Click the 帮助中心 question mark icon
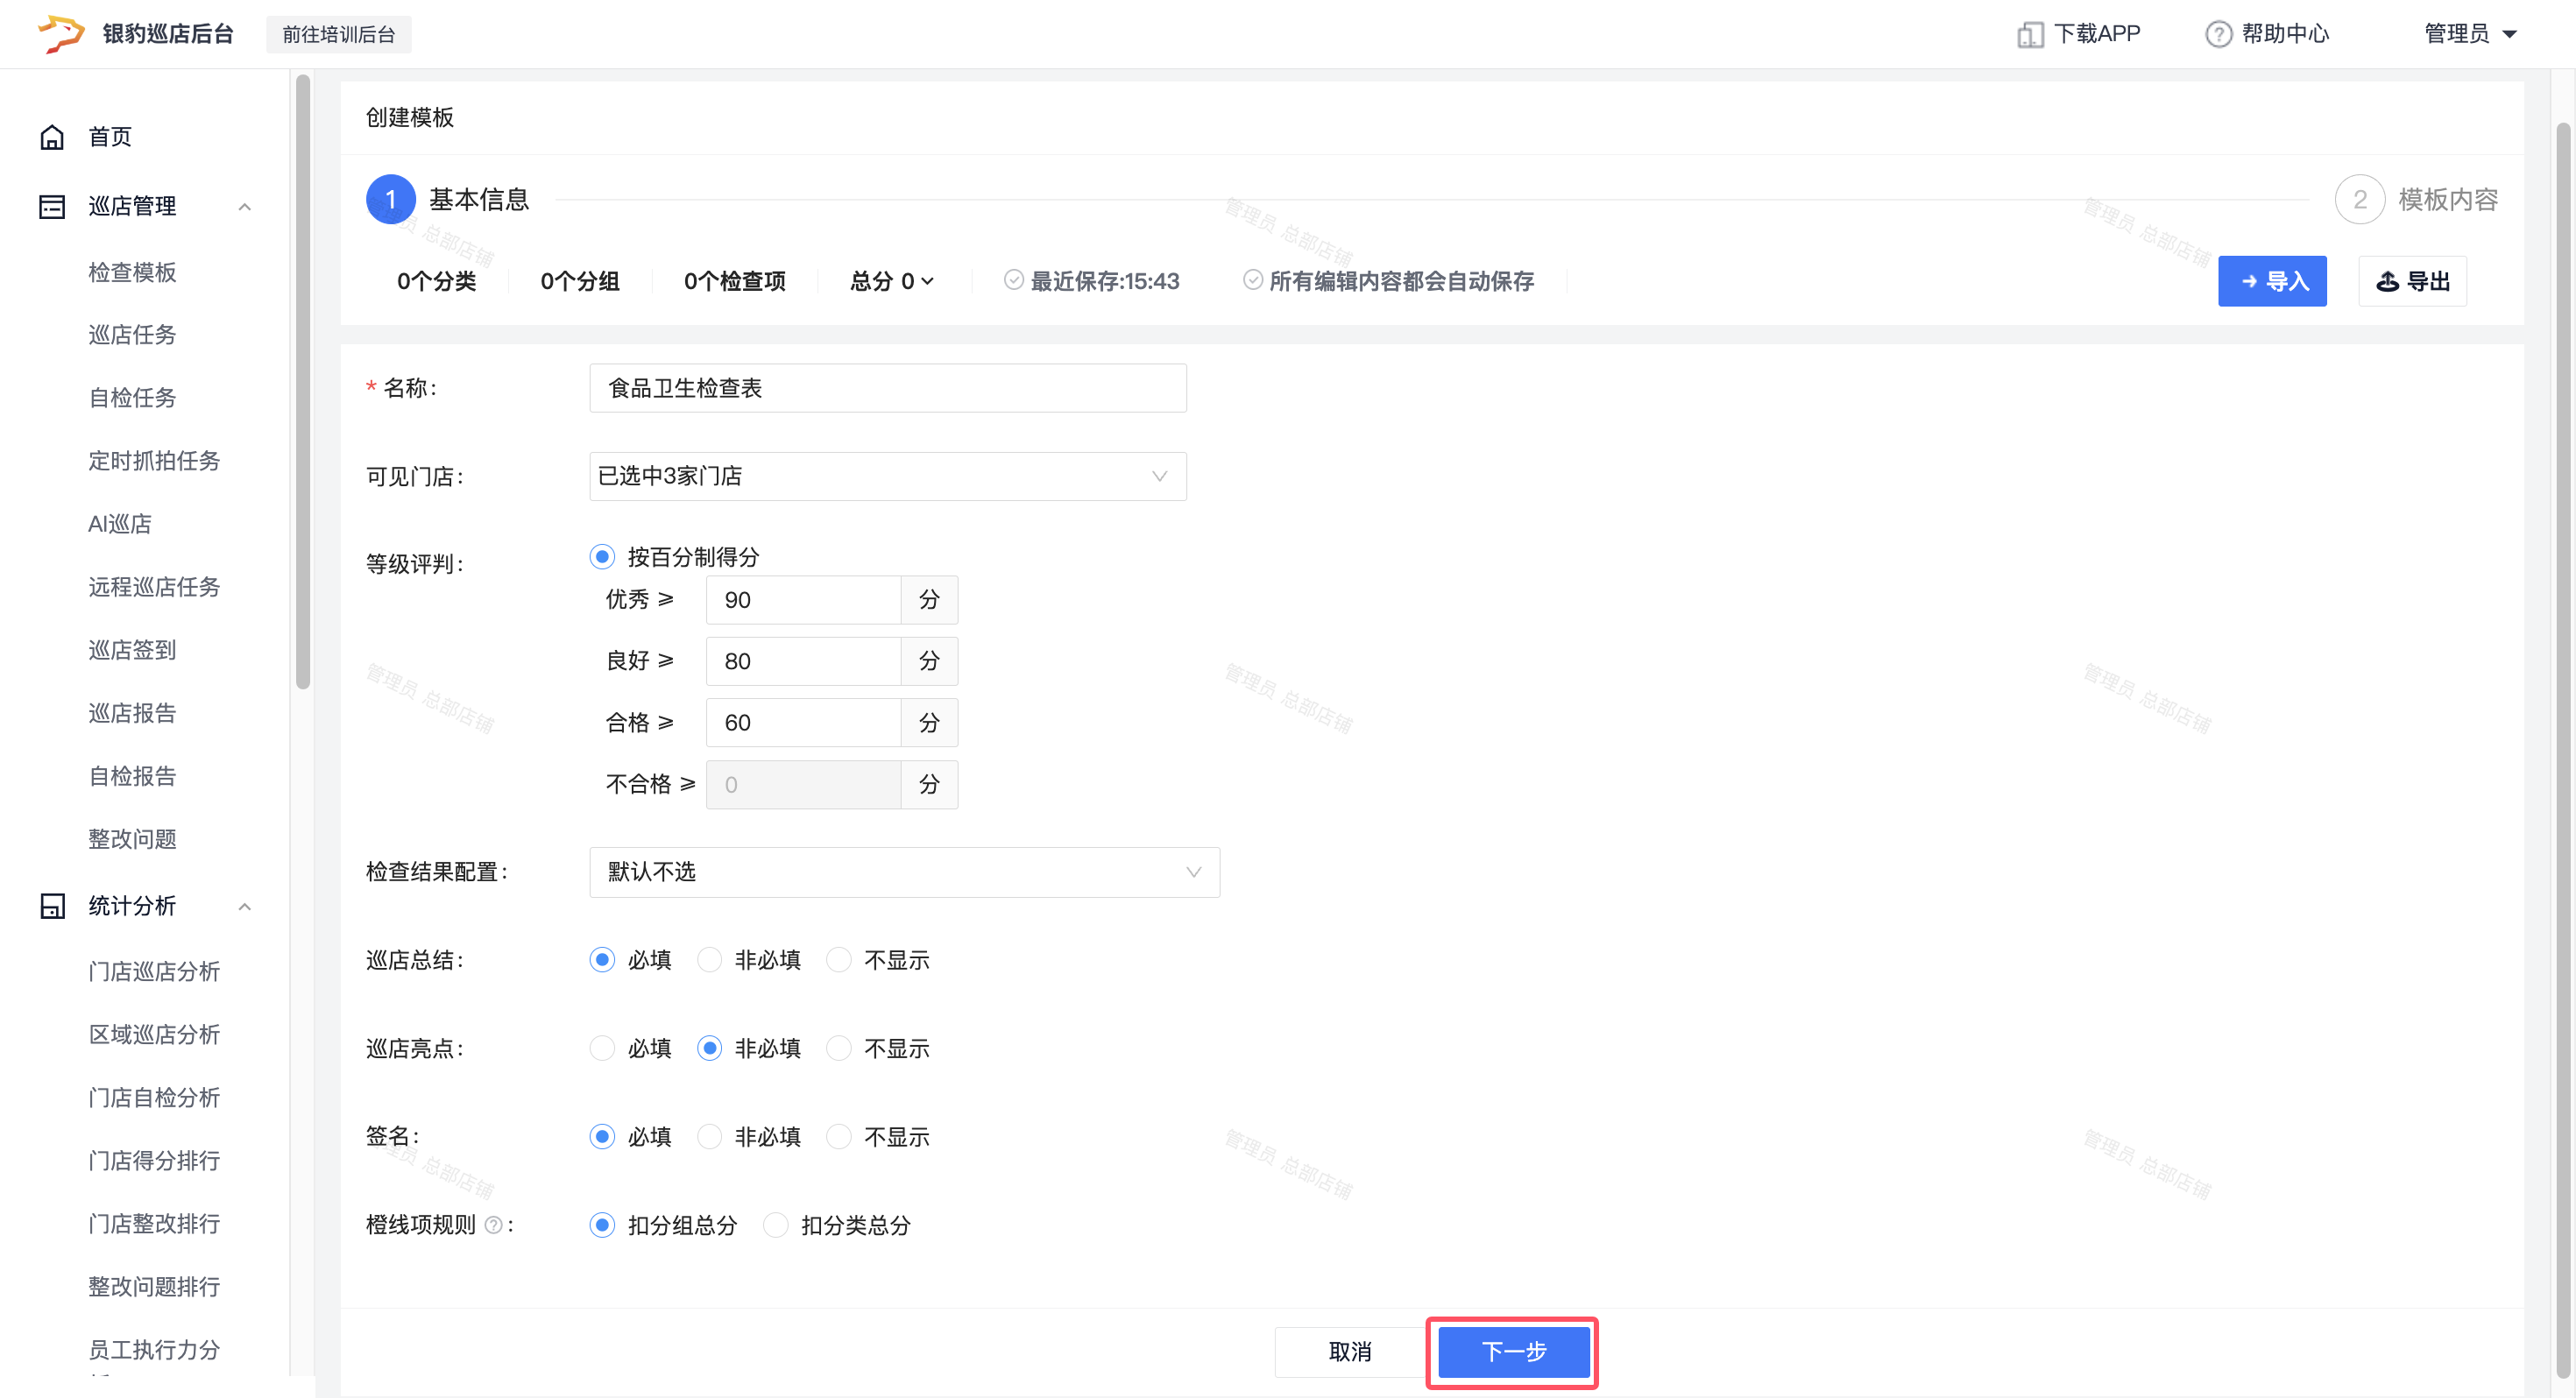The width and height of the screenshot is (2576, 1398). 2218,35
